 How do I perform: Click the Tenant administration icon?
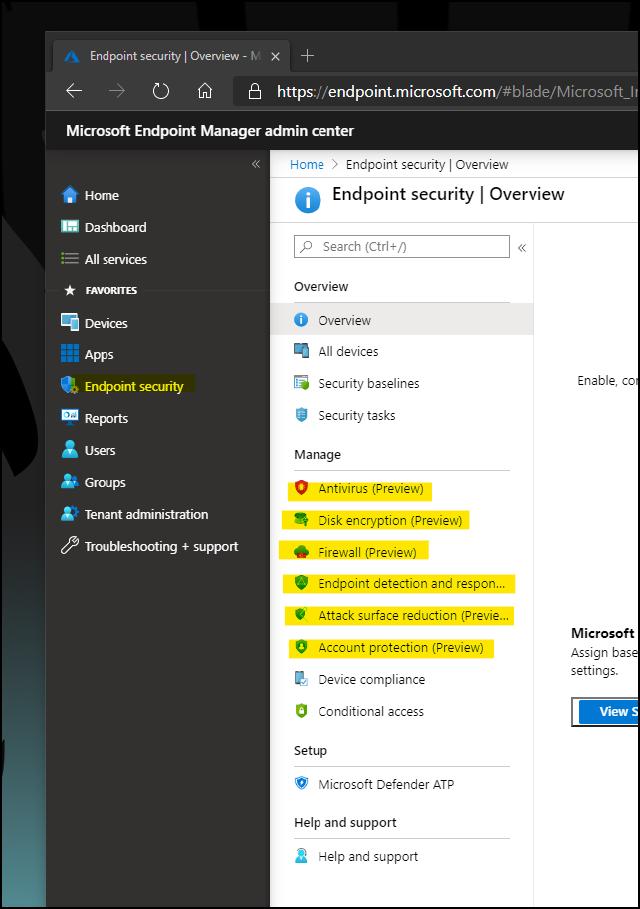click(70, 513)
